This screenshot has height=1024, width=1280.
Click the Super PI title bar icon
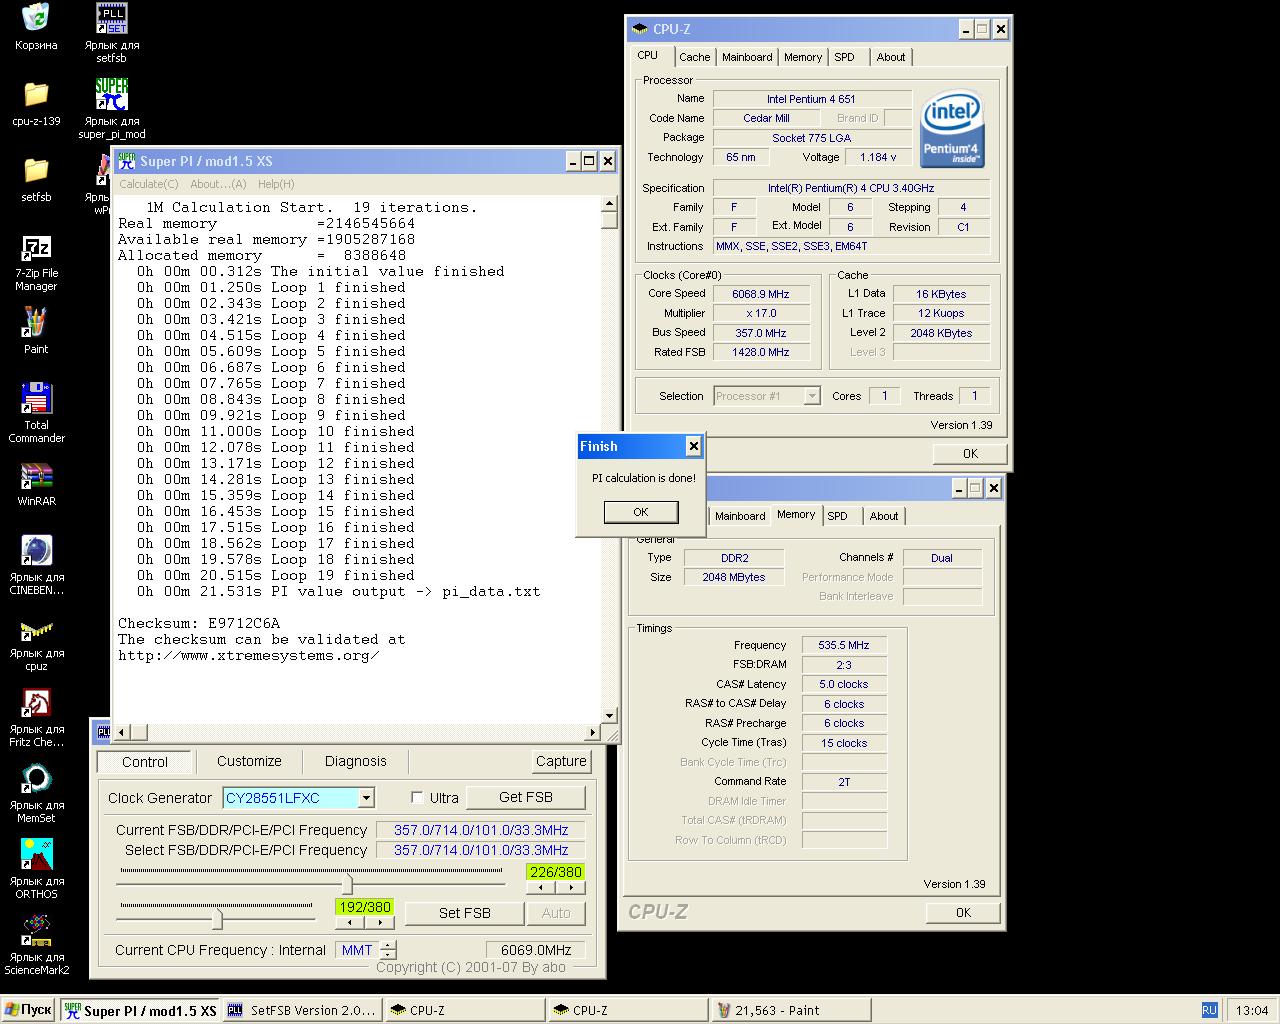(x=126, y=161)
